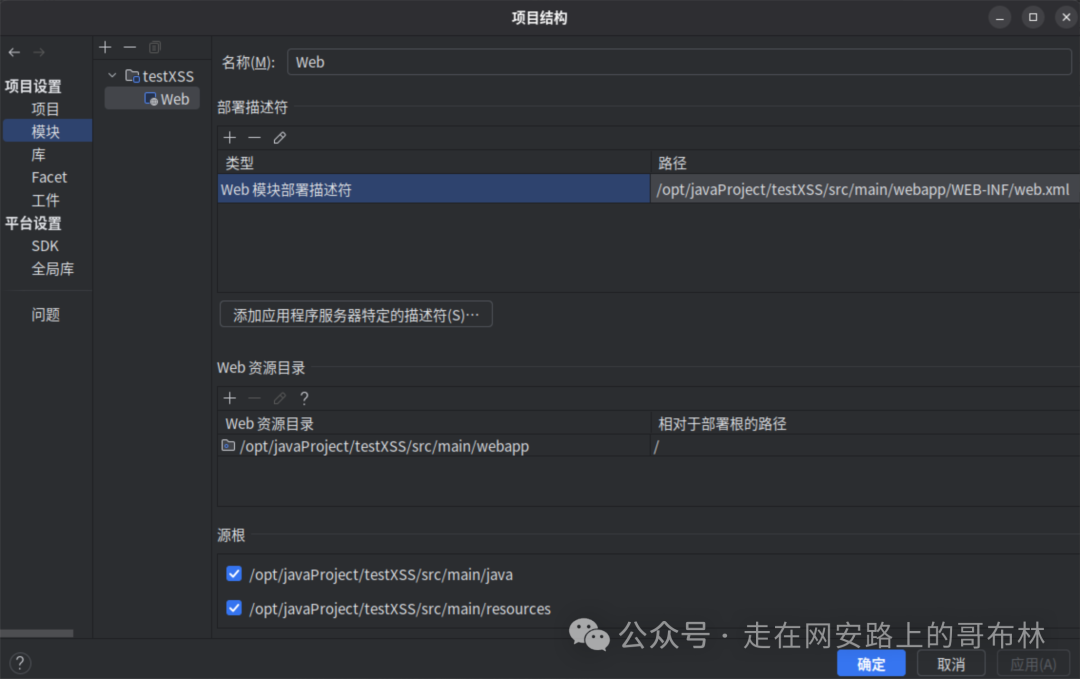Select the Web item under testXSS

(x=152, y=98)
